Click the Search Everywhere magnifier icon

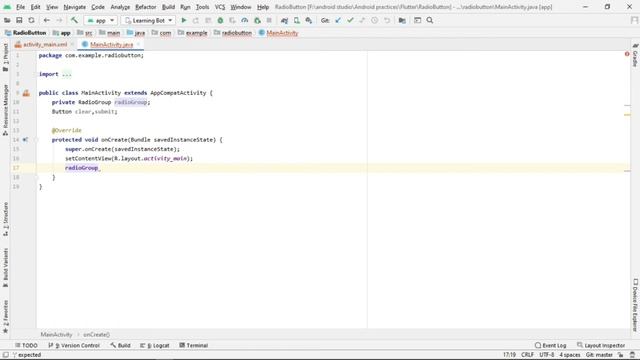(x=430, y=20)
